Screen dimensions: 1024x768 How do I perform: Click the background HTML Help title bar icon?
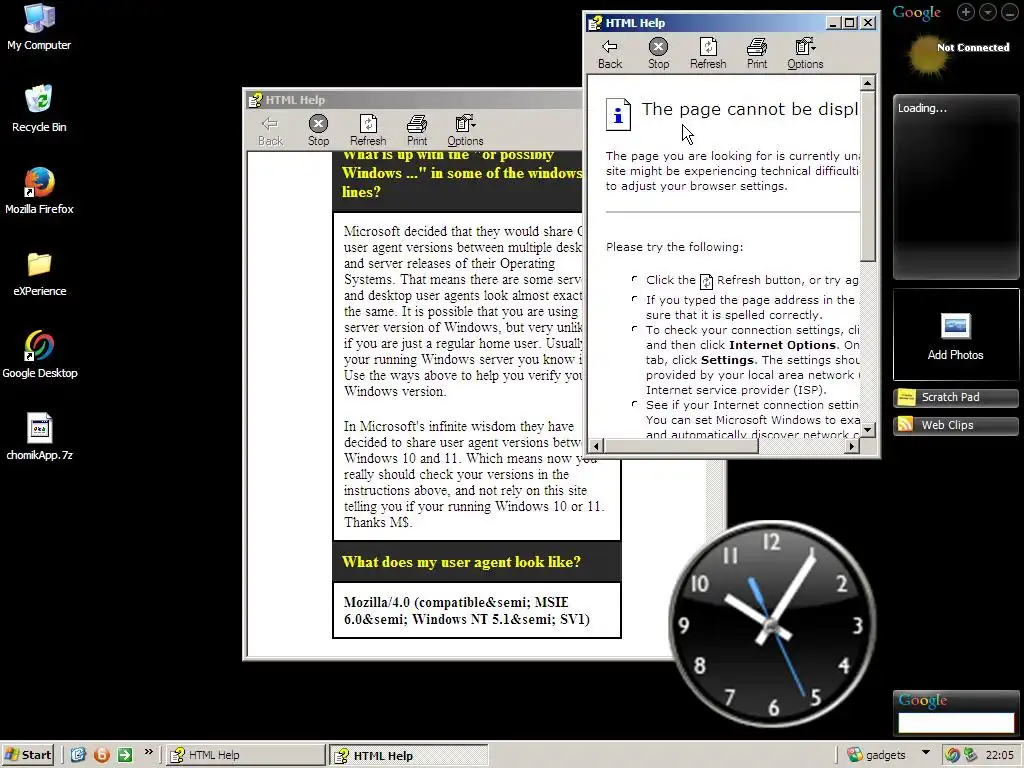[x=255, y=101]
